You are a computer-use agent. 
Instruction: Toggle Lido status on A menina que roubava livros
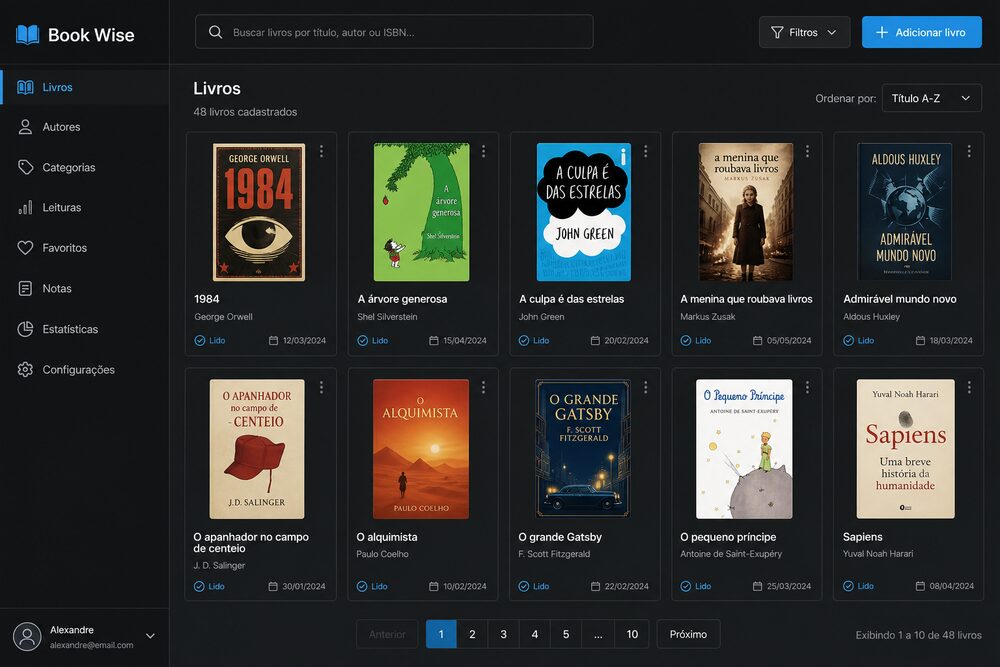pos(696,341)
